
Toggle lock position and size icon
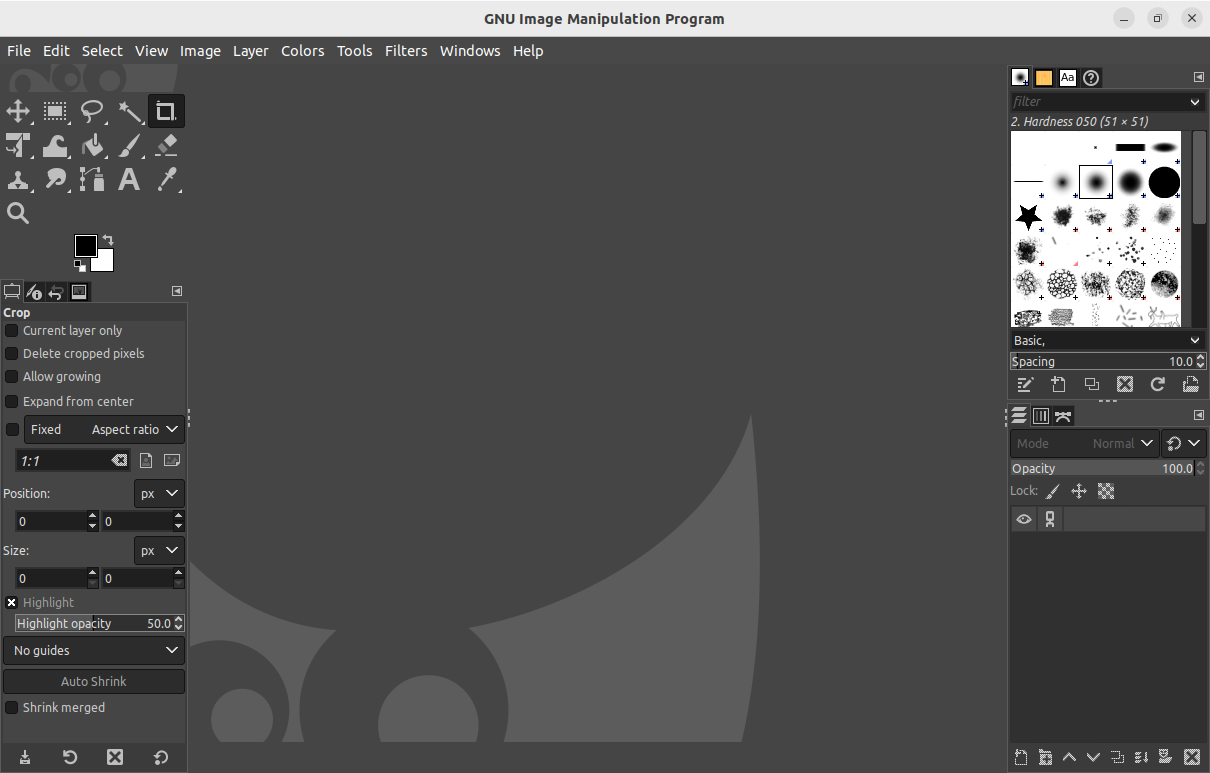pos(1079,491)
